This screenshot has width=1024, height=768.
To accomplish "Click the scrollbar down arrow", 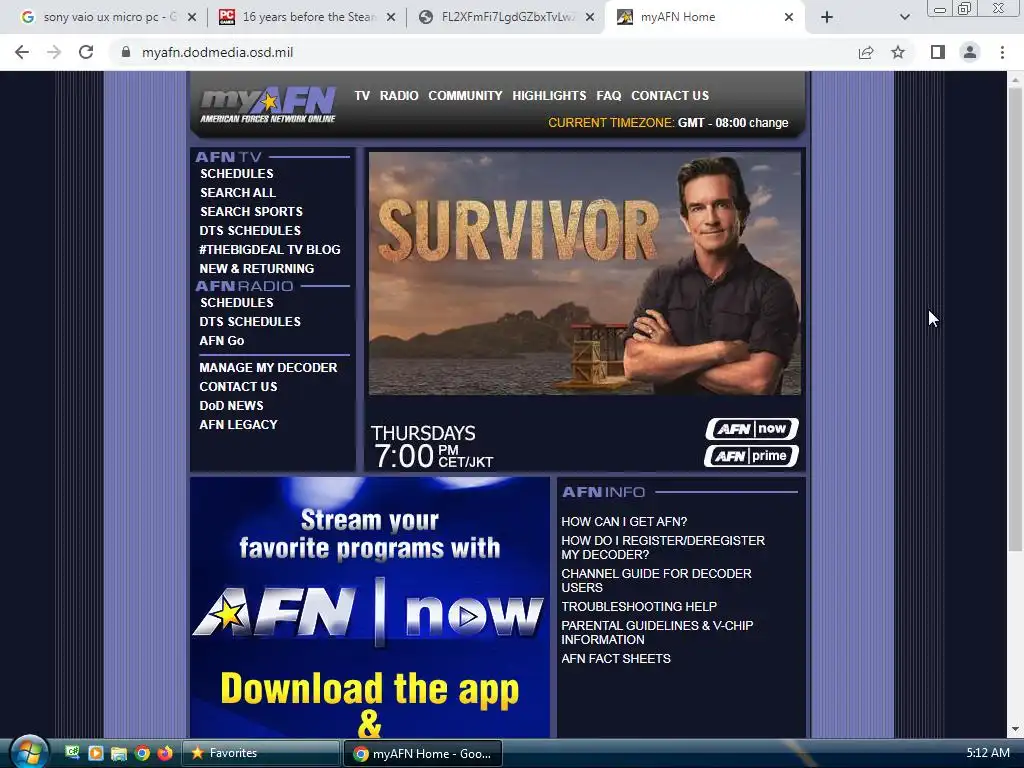I will (1015, 729).
